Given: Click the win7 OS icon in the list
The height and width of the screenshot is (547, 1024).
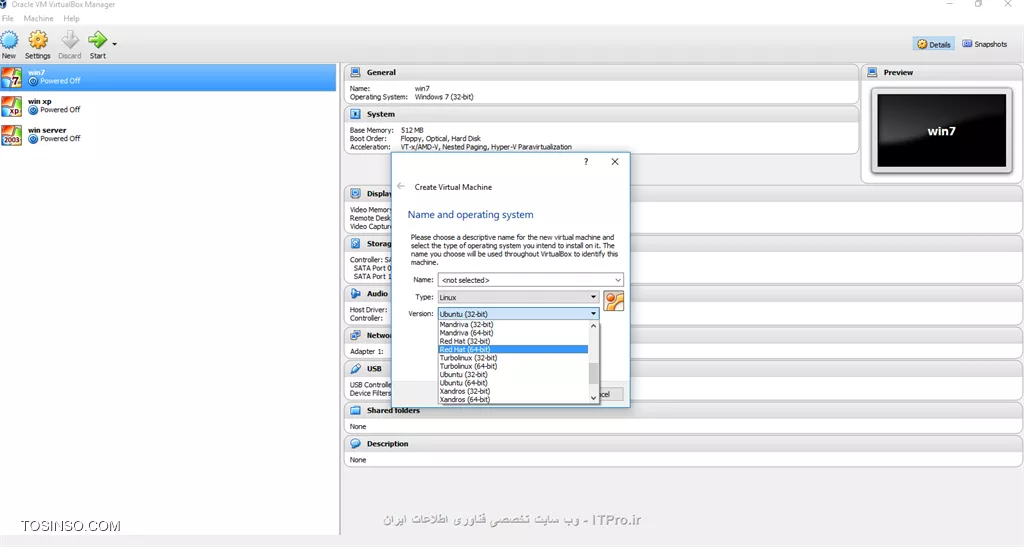Looking at the screenshot, I should [x=11, y=77].
